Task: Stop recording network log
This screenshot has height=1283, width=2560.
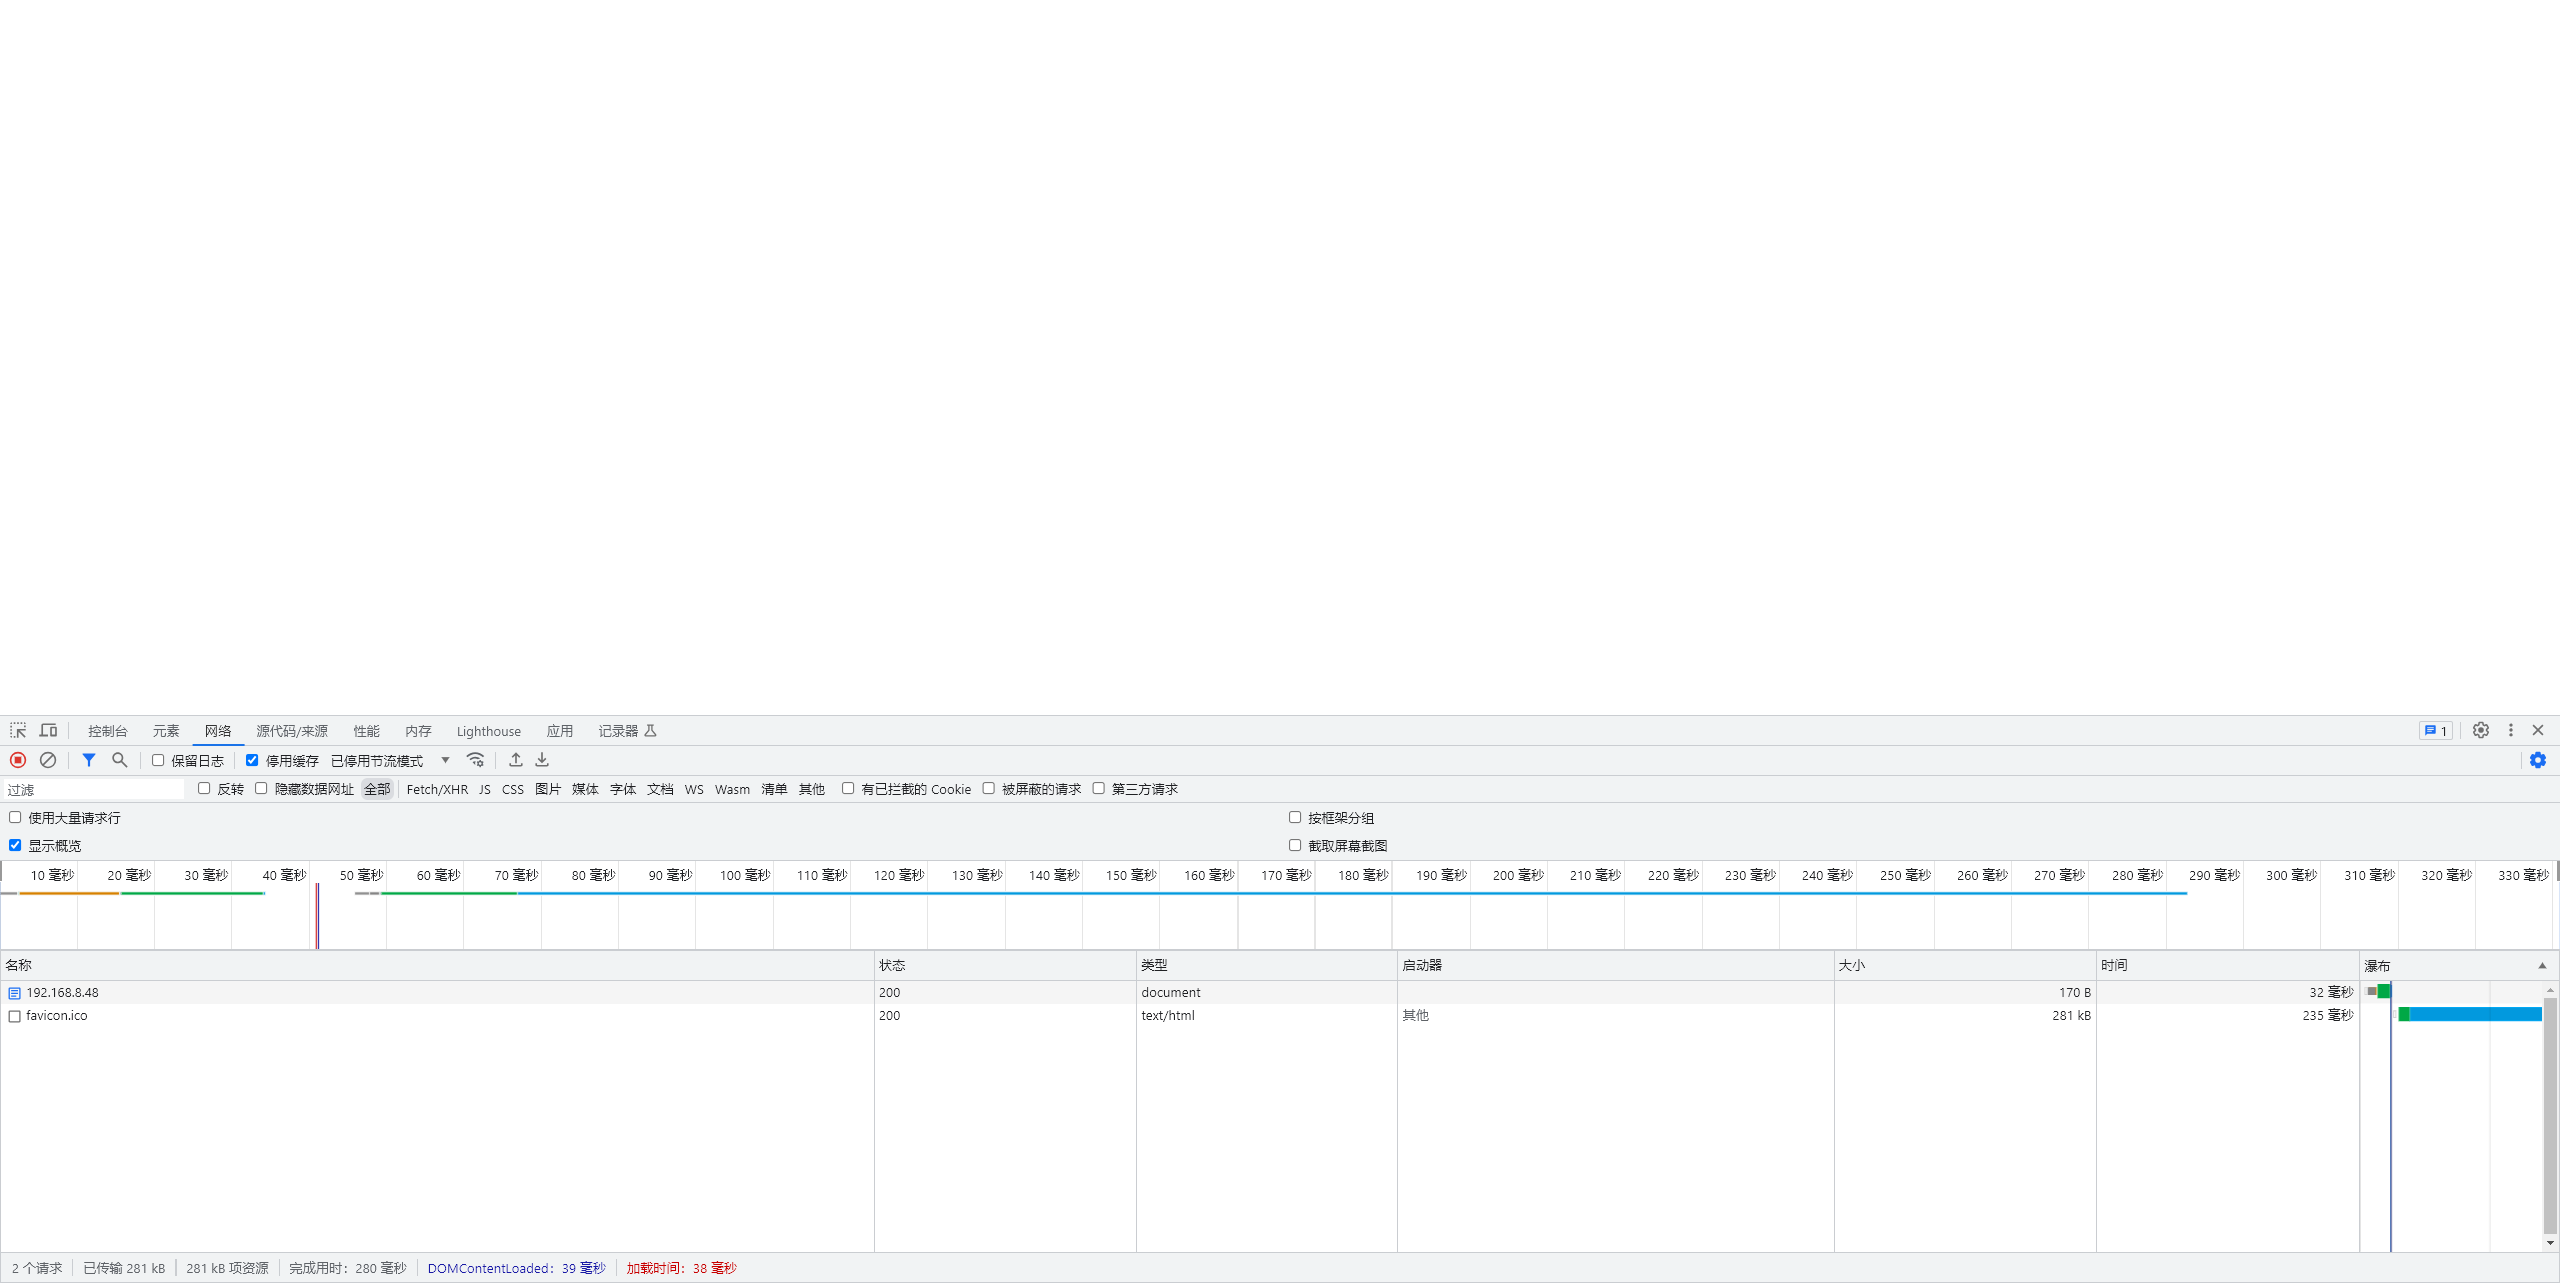Action: tap(17, 760)
